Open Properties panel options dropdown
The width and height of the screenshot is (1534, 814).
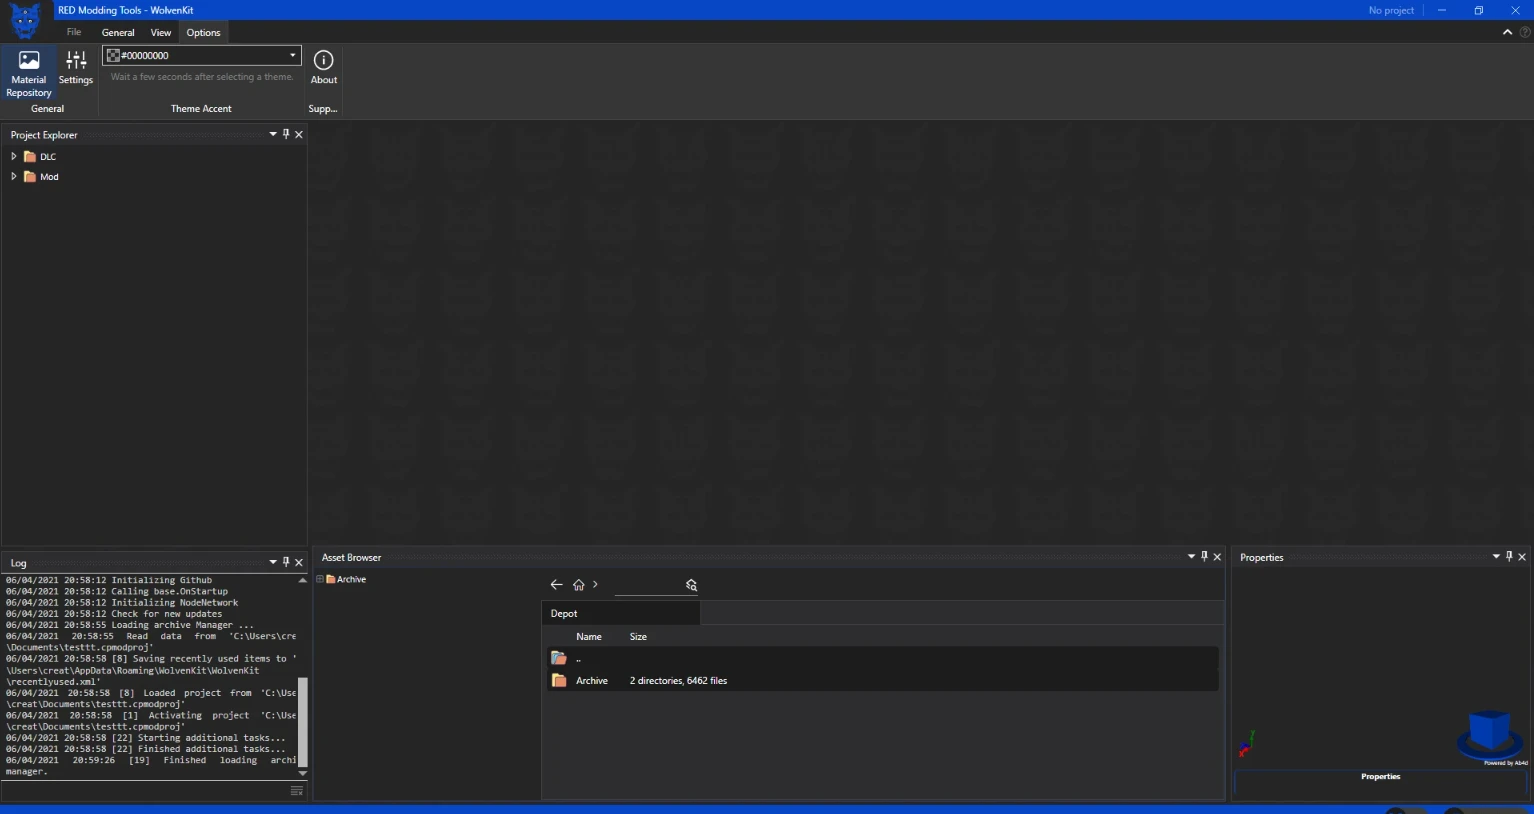(x=1496, y=557)
